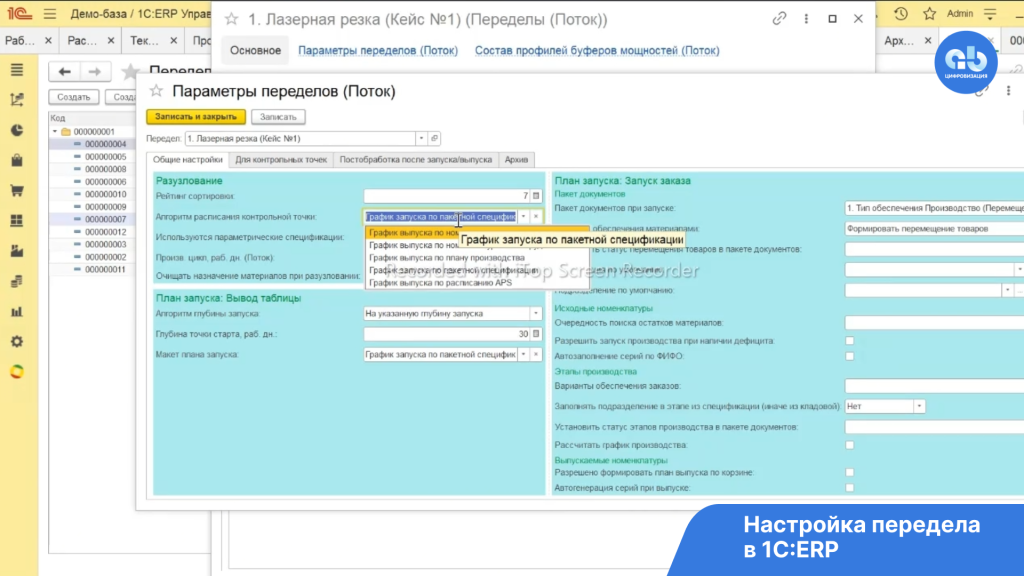Viewport: 1024px width, 576px height.
Task: Toggle Разрешить запуск производства при наличии дефицита
Action: coord(850,341)
